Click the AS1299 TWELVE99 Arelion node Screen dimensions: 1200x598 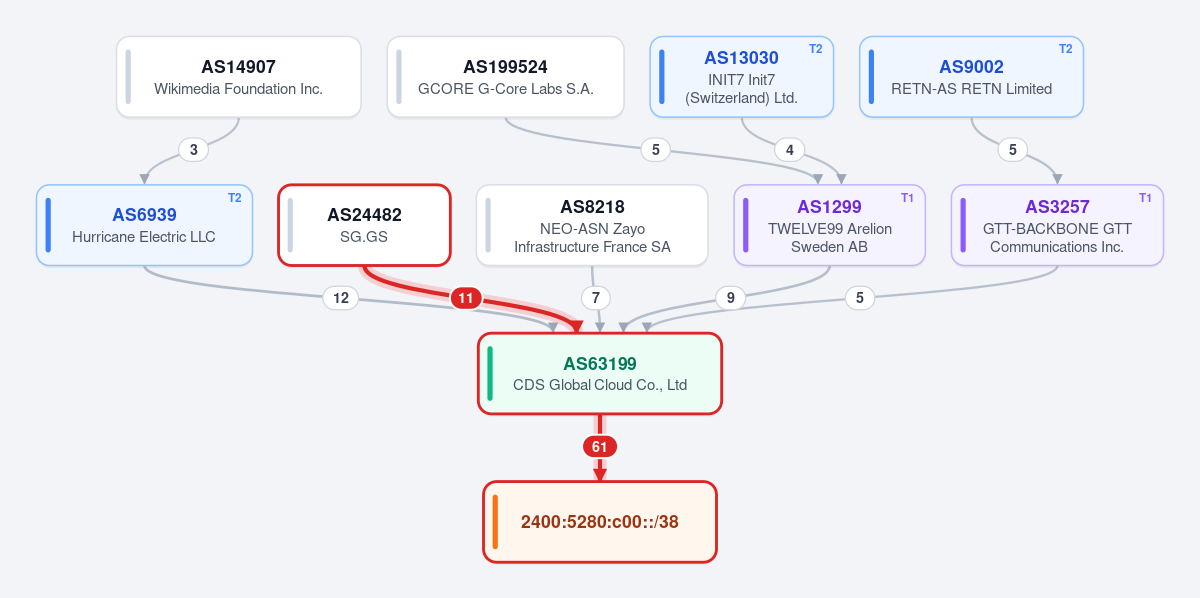click(x=829, y=225)
